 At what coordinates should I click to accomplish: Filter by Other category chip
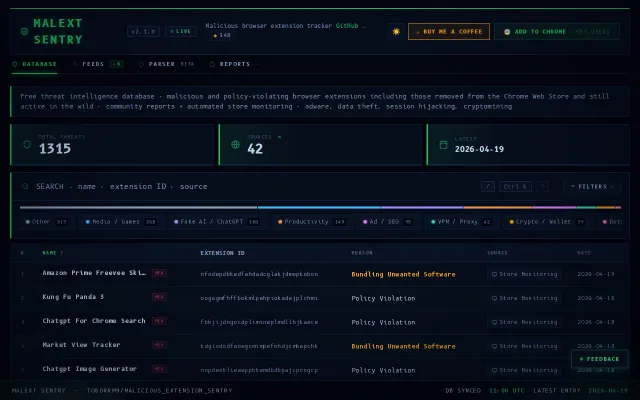(x=46, y=222)
